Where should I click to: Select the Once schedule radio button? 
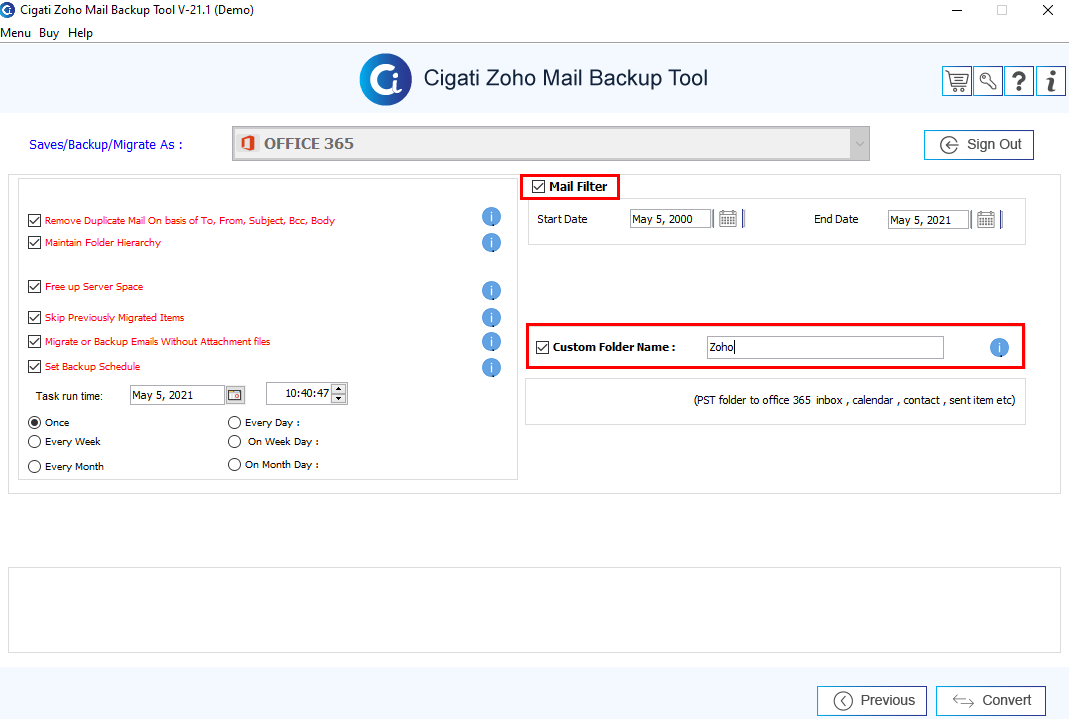click(35, 423)
